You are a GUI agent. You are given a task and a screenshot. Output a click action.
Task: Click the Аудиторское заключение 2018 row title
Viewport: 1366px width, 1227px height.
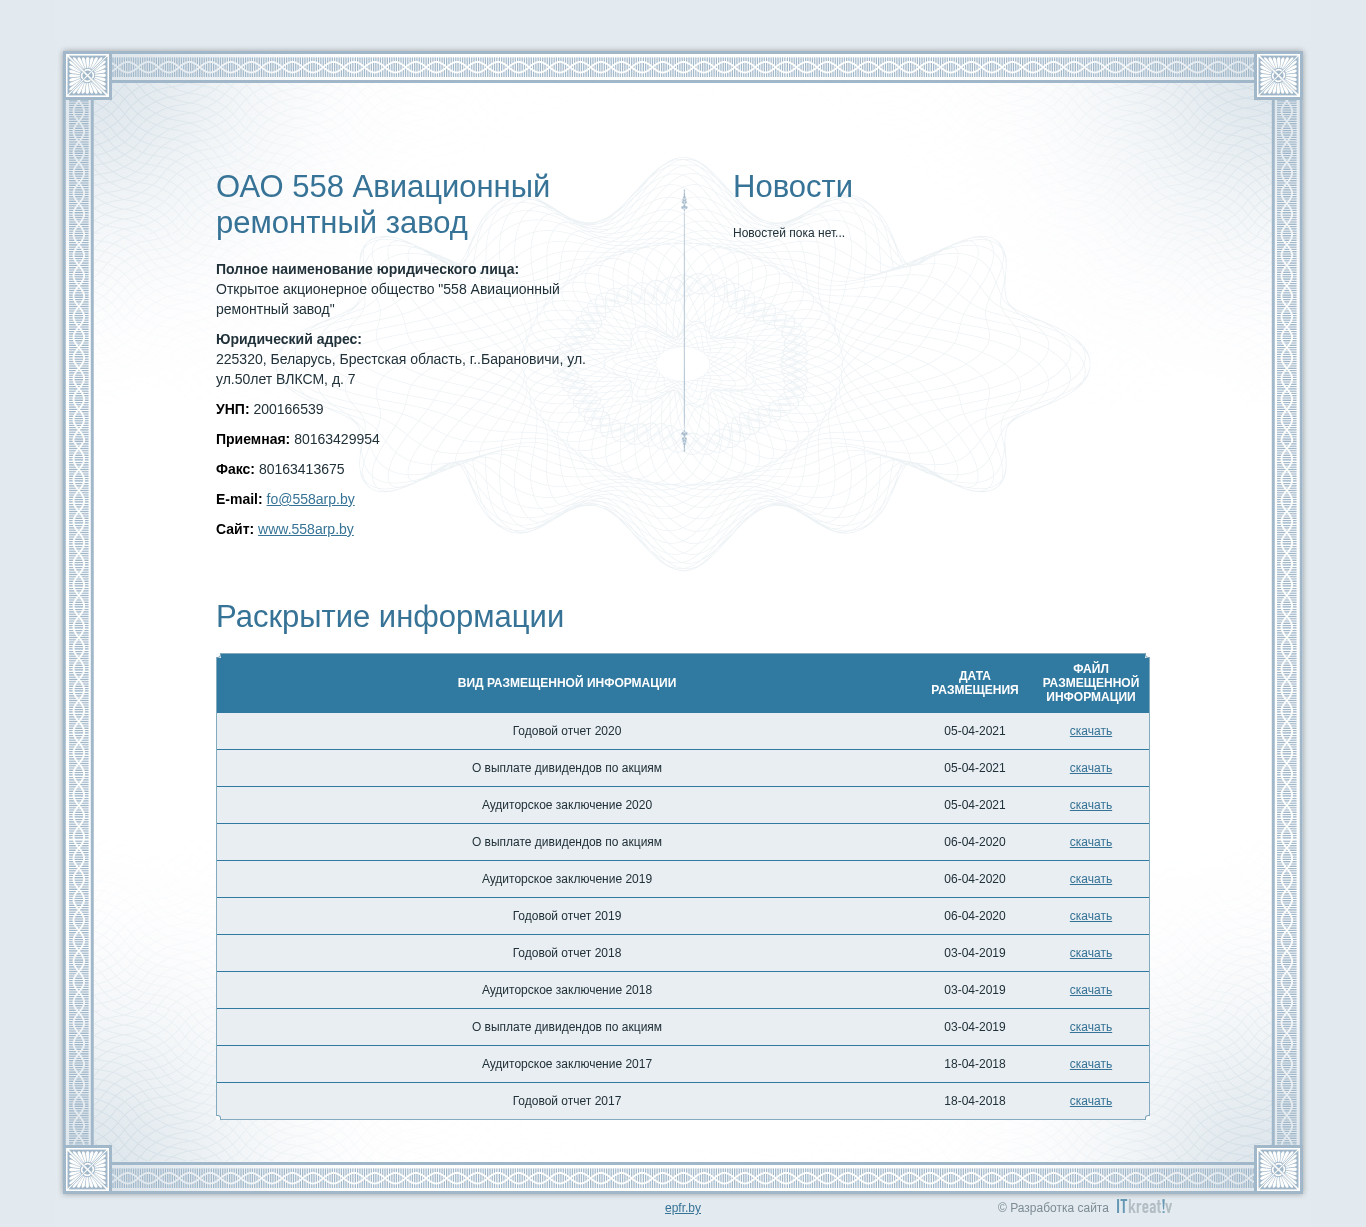[x=567, y=990]
